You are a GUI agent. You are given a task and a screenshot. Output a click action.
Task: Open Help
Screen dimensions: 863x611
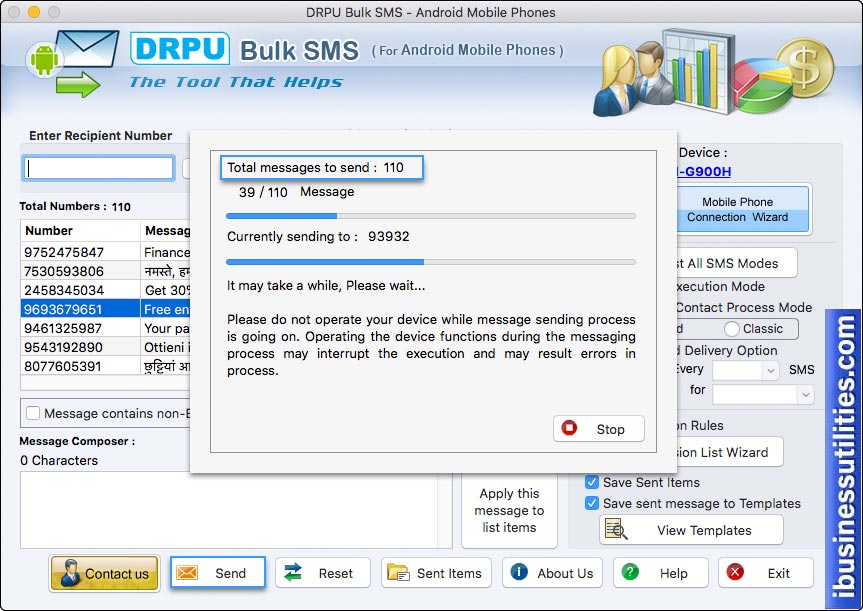(x=660, y=572)
